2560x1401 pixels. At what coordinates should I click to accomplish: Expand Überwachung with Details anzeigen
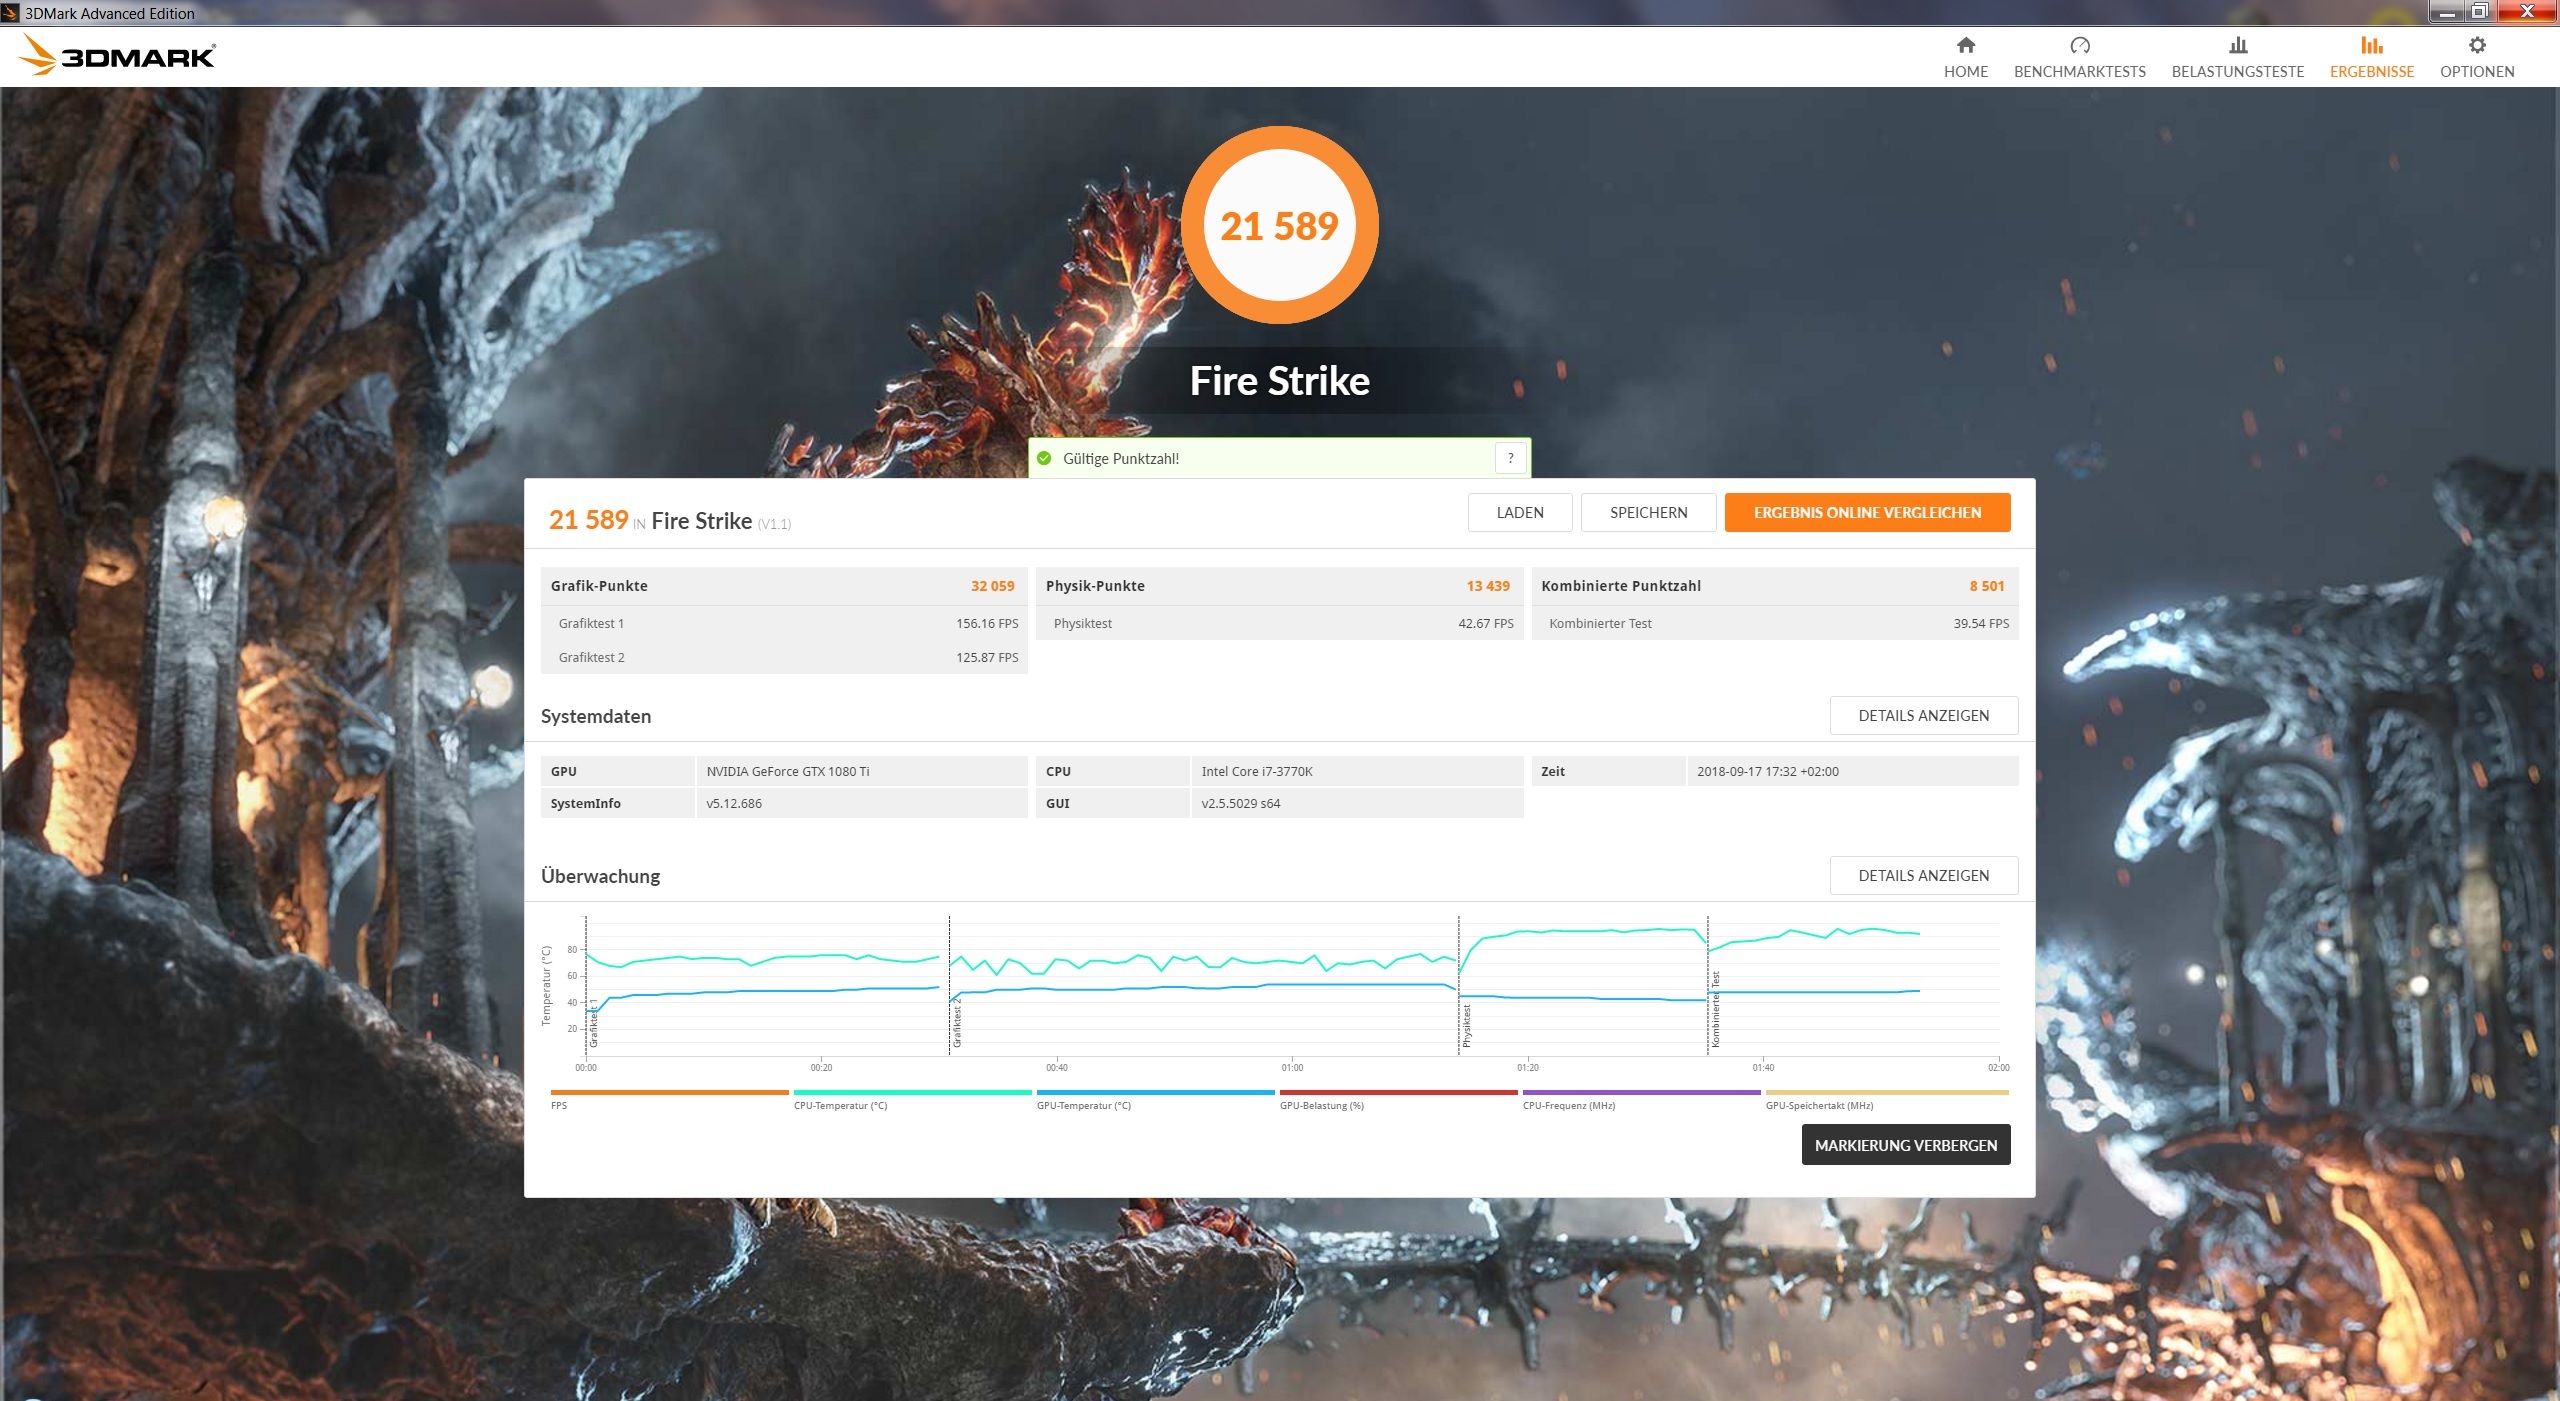[1923, 875]
